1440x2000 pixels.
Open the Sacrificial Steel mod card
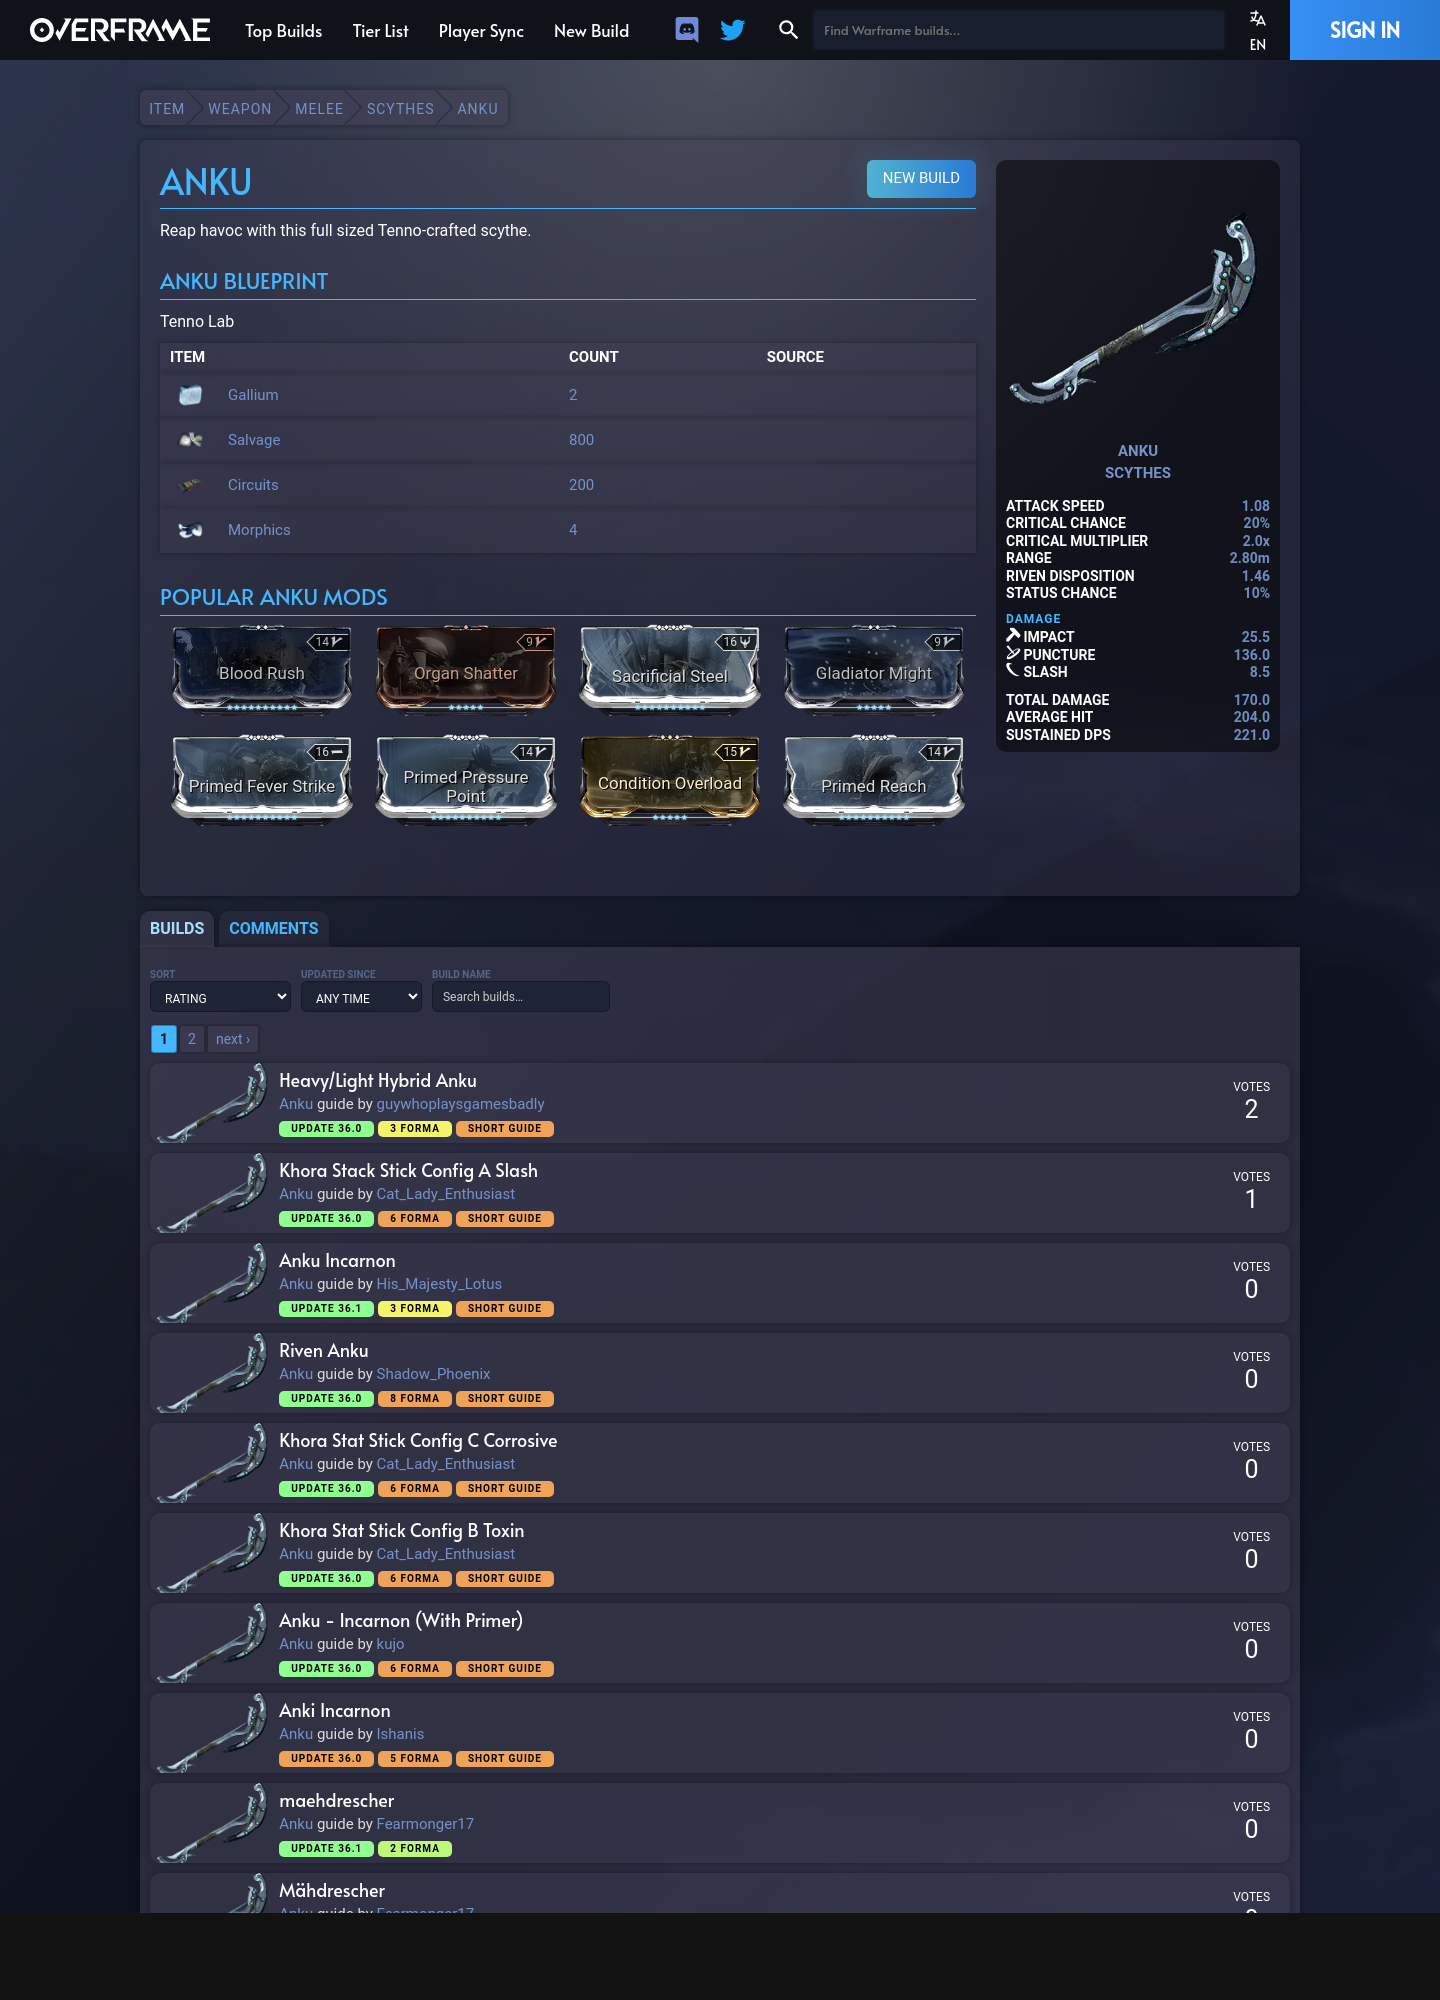coord(670,669)
